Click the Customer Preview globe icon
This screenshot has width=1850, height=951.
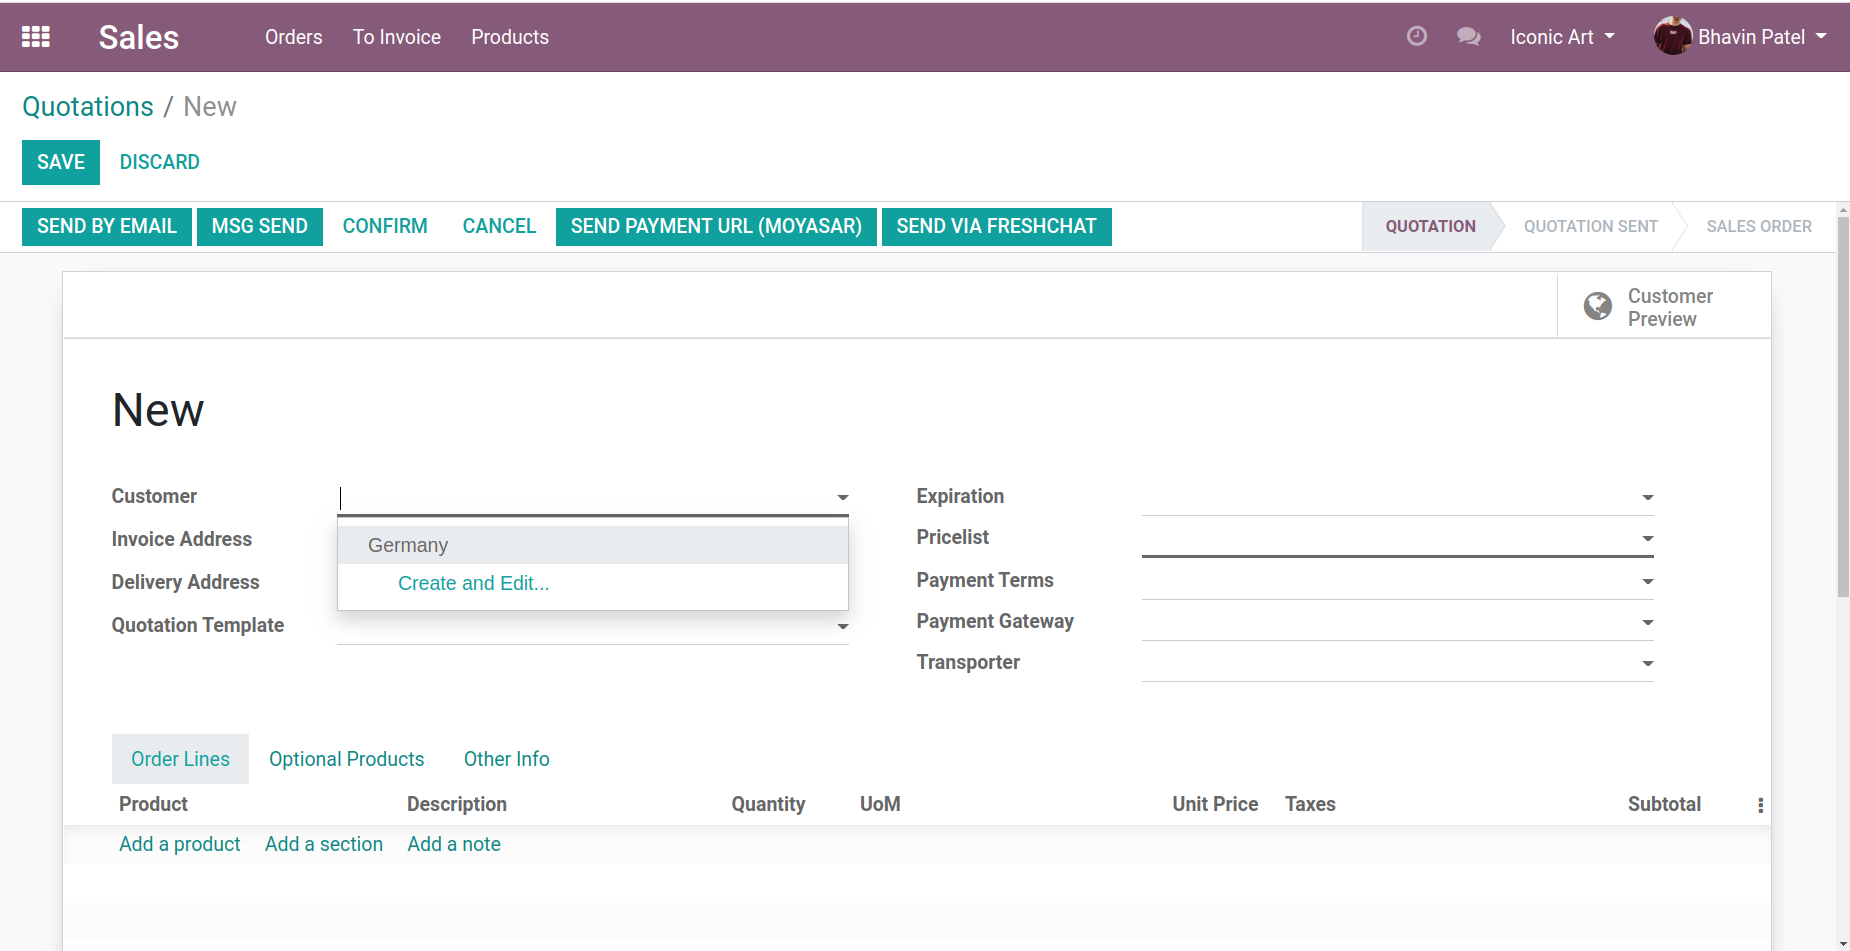[x=1598, y=306]
